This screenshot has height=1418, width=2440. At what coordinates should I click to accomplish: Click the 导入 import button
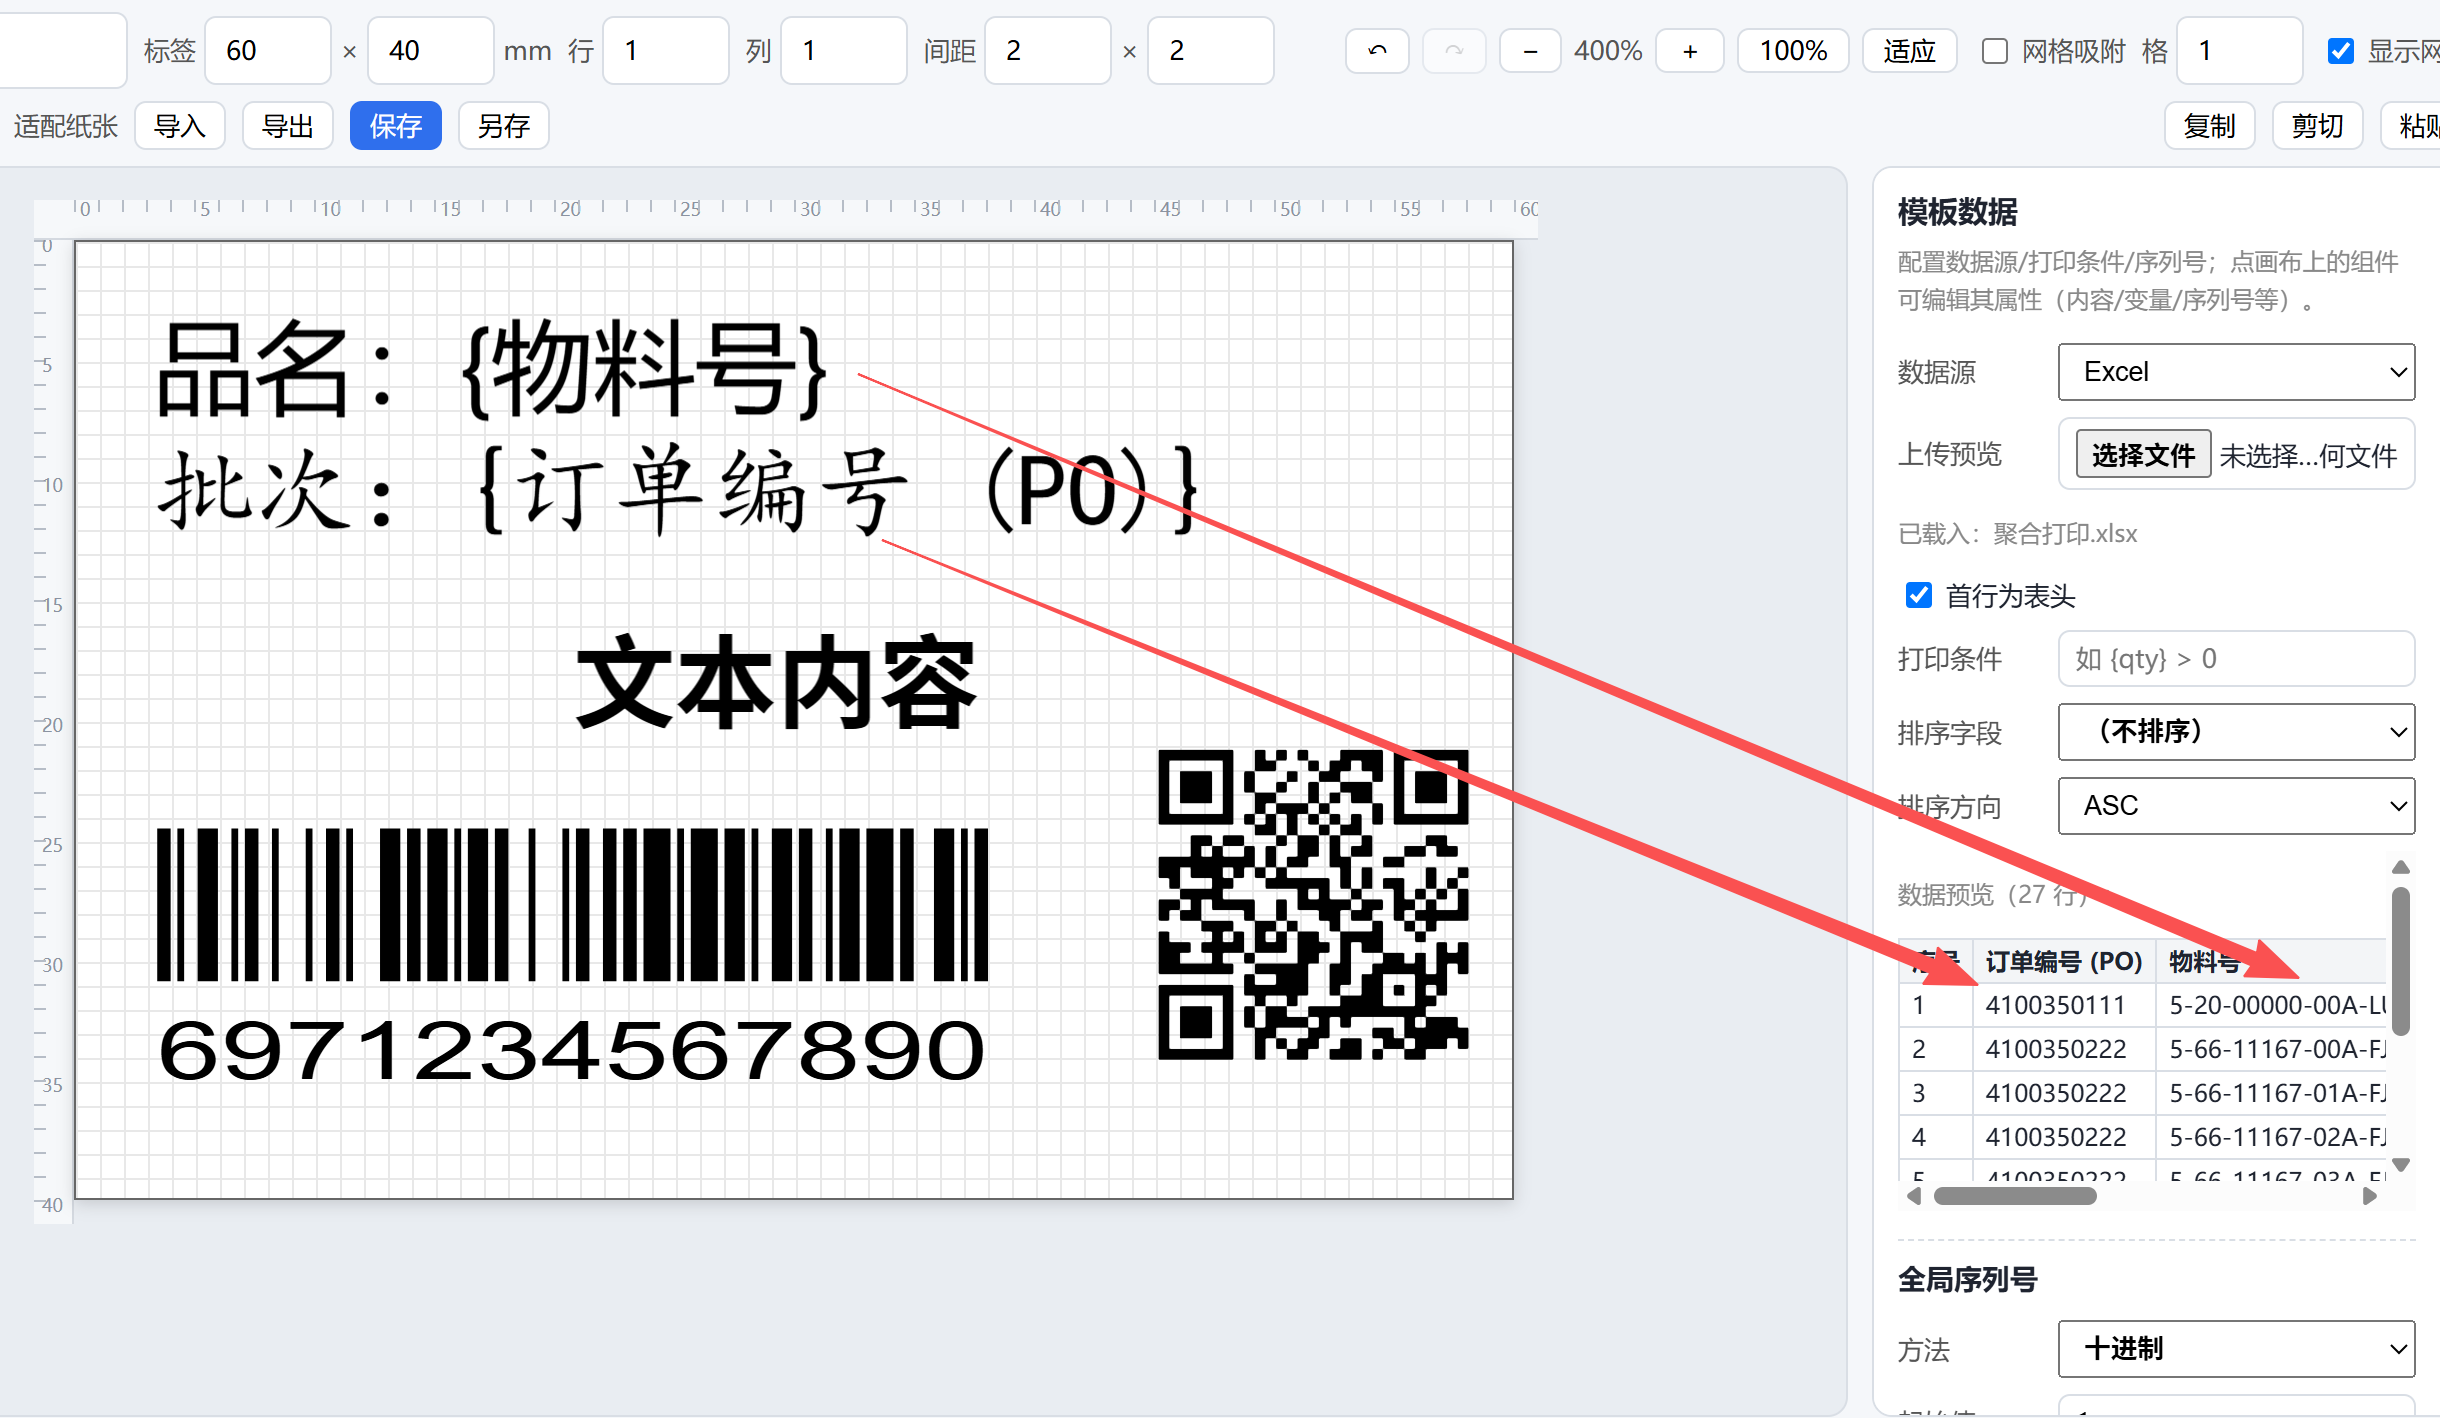(x=180, y=126)
